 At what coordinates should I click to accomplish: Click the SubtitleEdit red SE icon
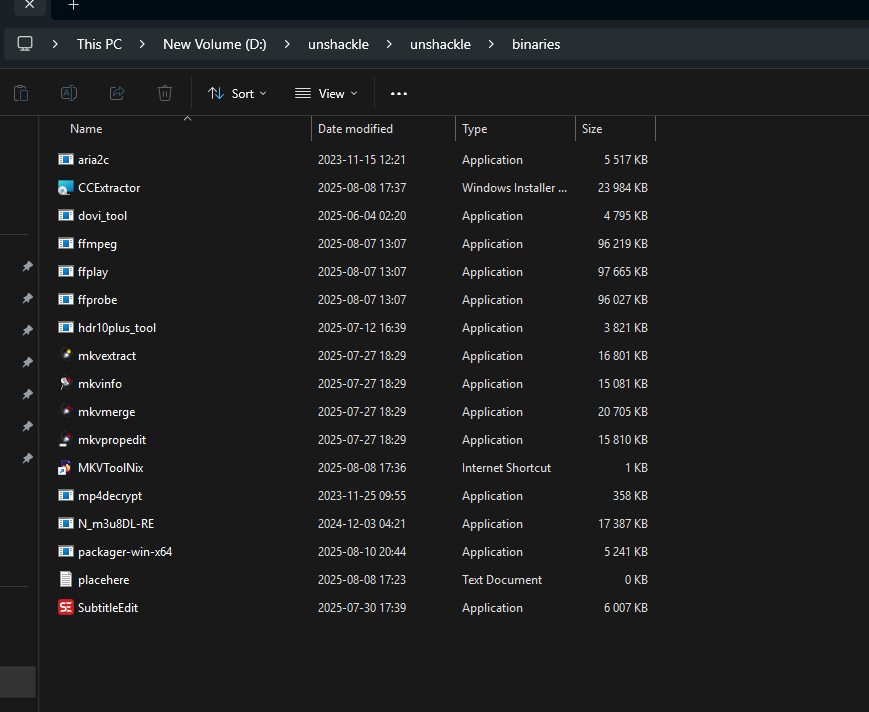(66, 607)
